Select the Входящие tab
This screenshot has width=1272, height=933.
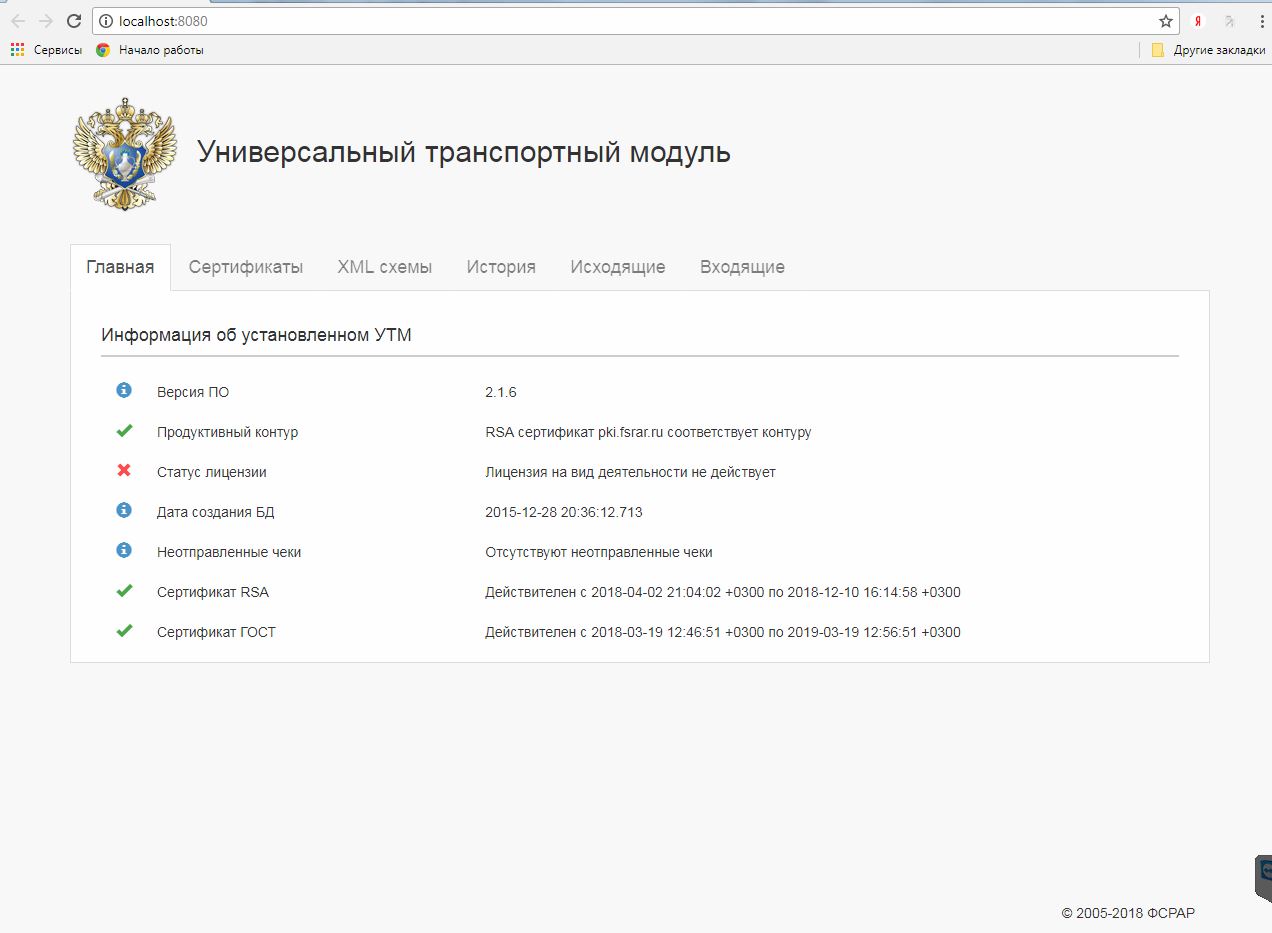tap(742, 267)
